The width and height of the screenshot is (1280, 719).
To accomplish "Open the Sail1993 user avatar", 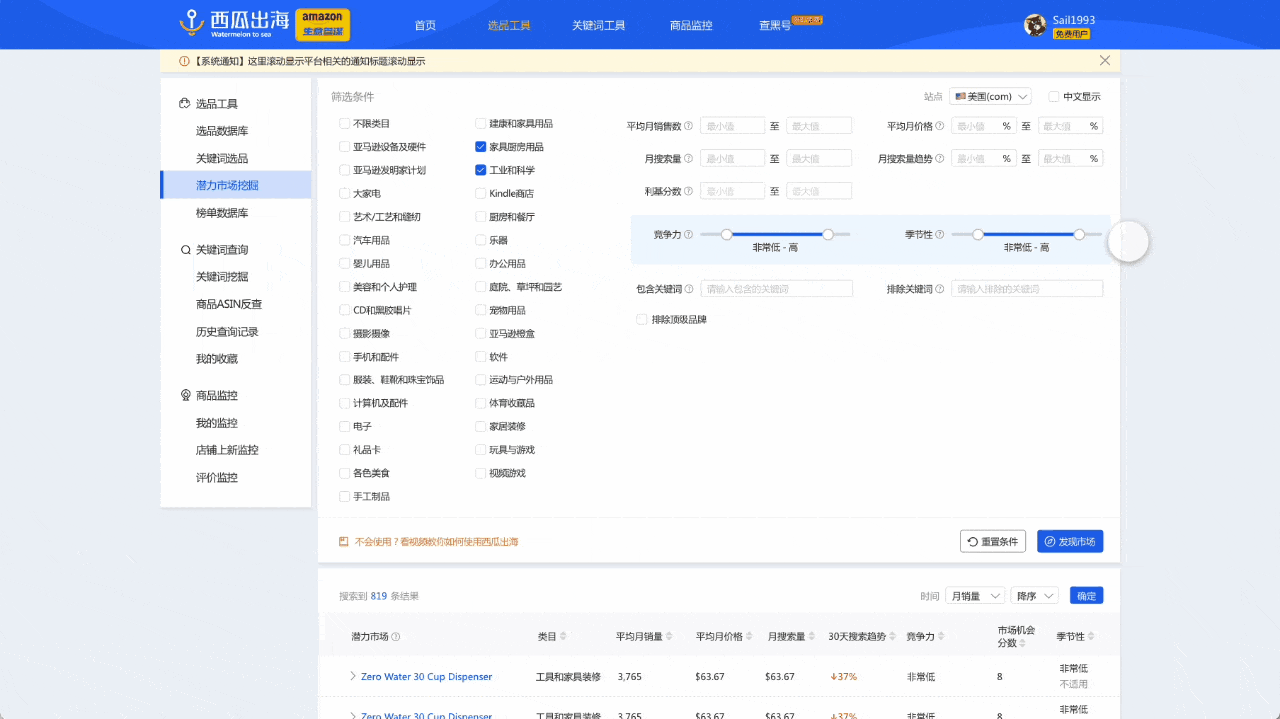I will [1035, 25].
